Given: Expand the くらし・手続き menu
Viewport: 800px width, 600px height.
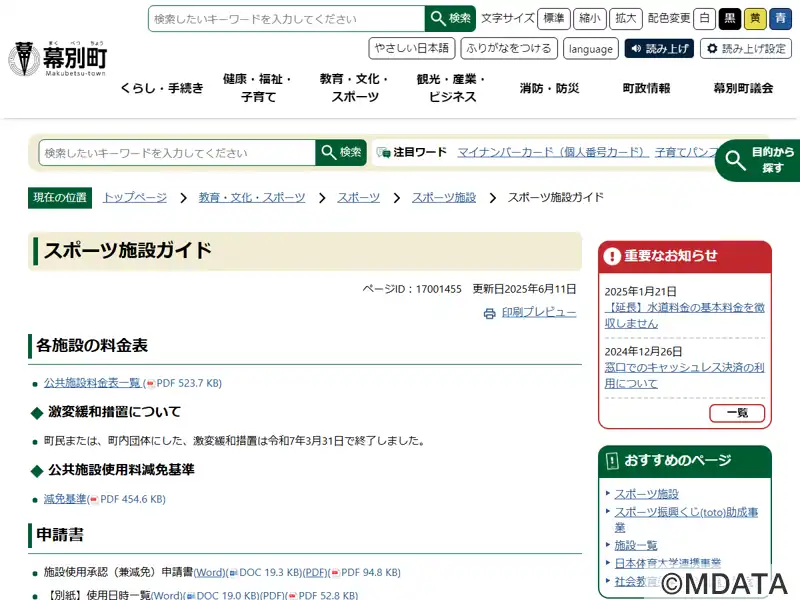Looking at the screenshot, I should click(162, 88).
